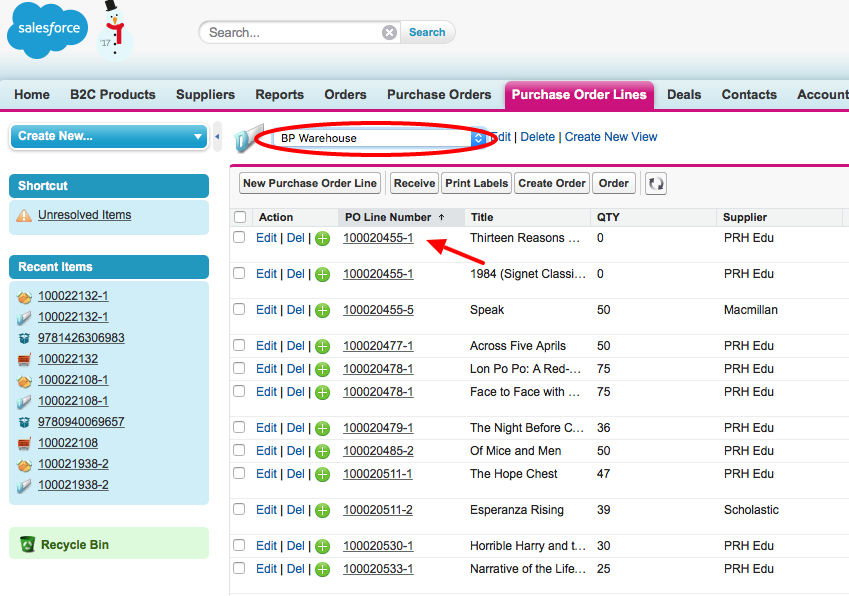Click green plus icon for Of Mice and Men
Image resolution: width=849 pixels, height=596 pixels.
[323, 451]
